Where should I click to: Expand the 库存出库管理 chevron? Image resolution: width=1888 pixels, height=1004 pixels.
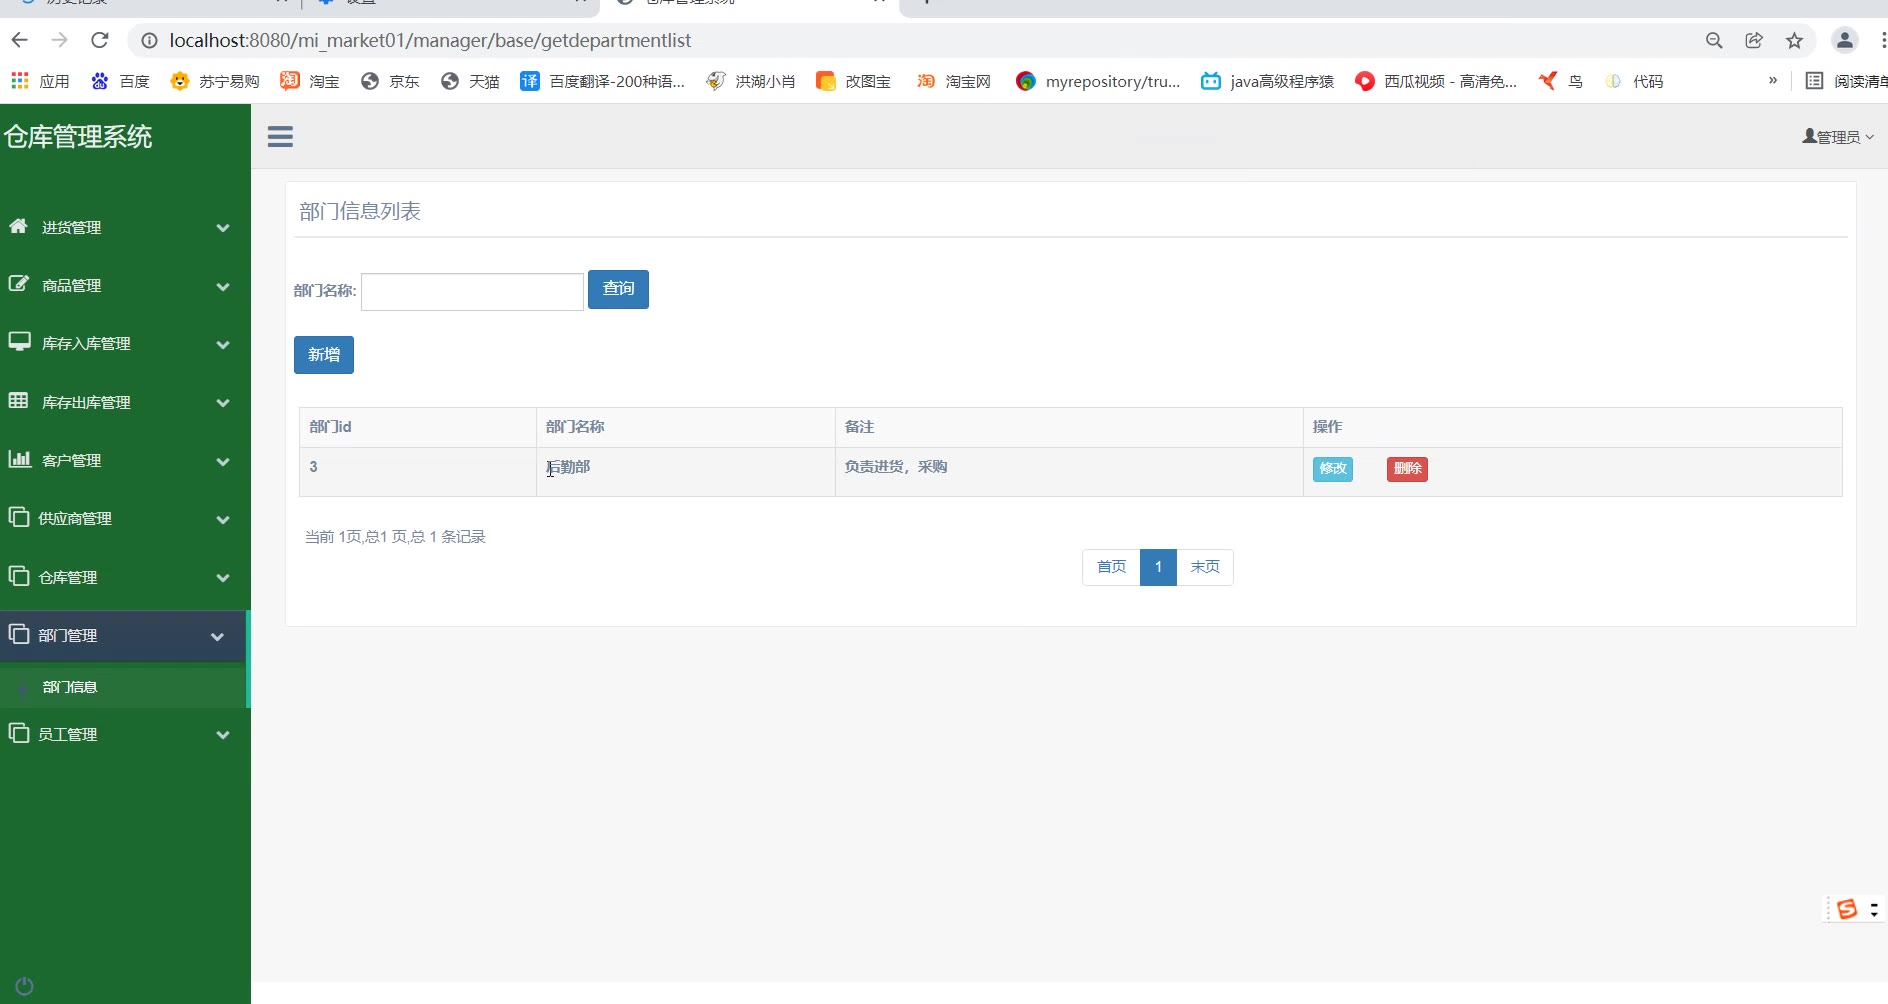click(223, 403)
